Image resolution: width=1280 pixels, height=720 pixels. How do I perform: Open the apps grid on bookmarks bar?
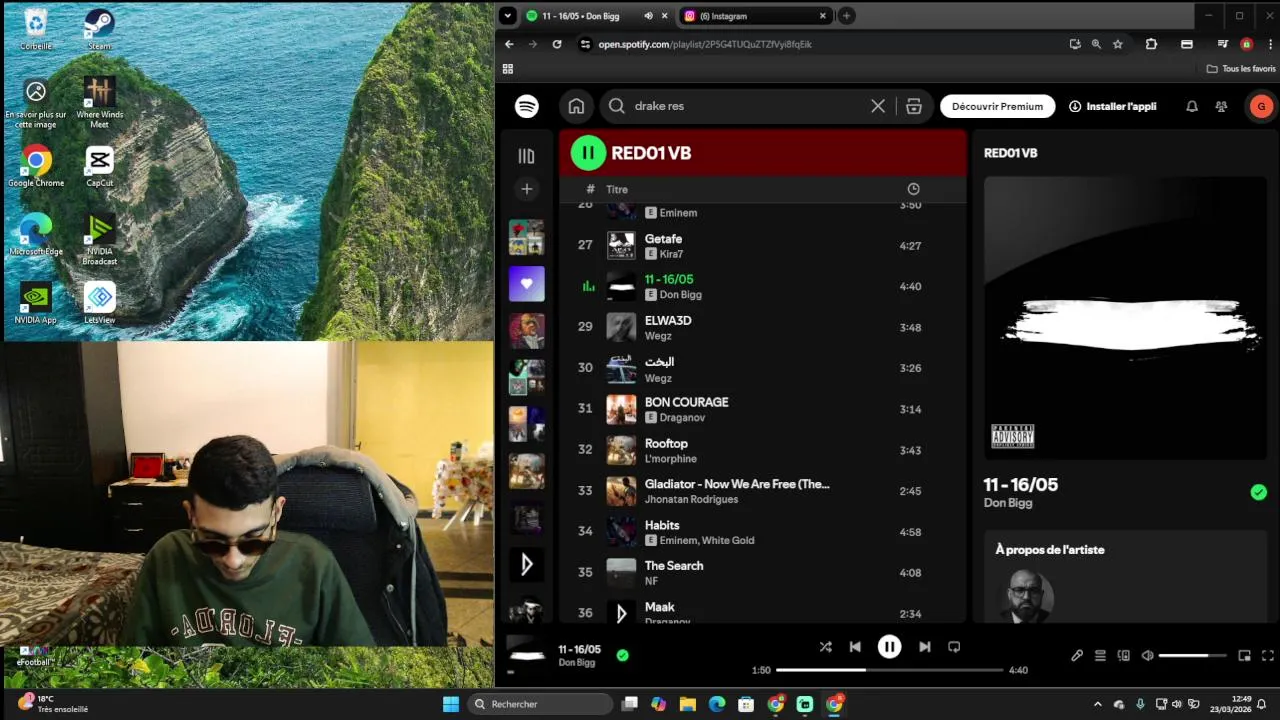coord(508,69)
